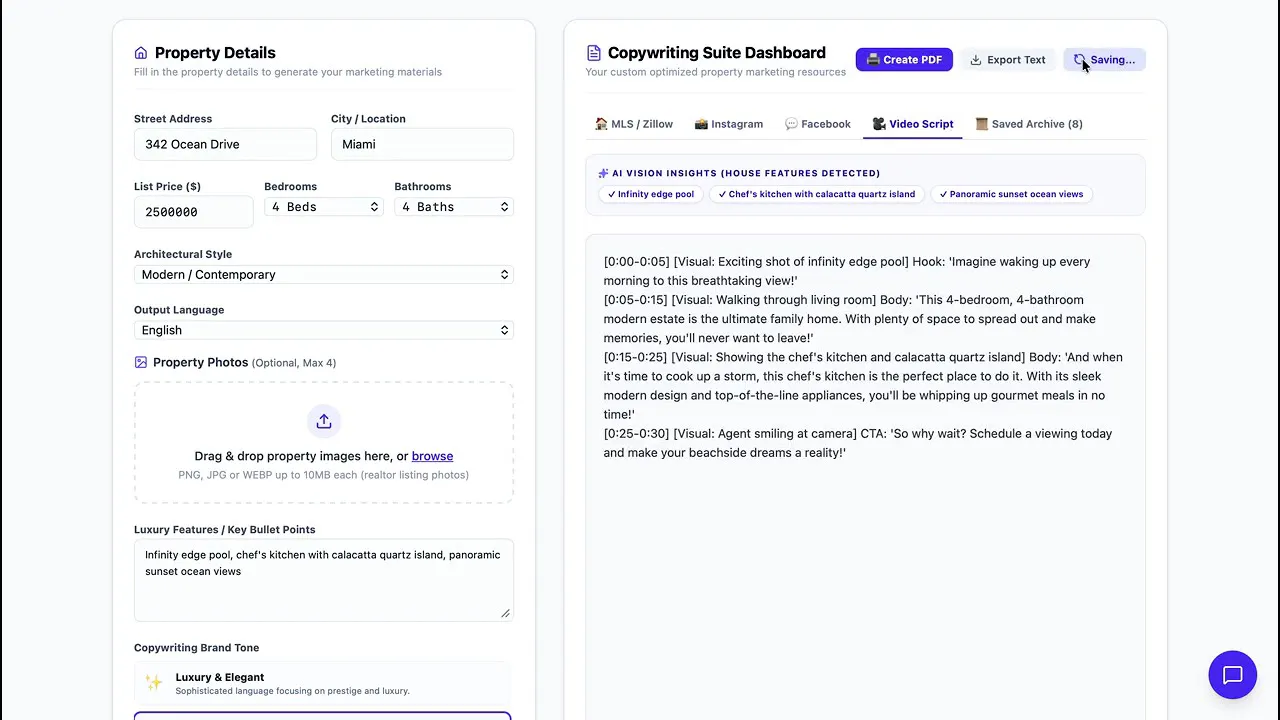This screenshot has height=720, width=1280.
Task: Click the image icon next to Property Photos
Action: tap(141, 362)
